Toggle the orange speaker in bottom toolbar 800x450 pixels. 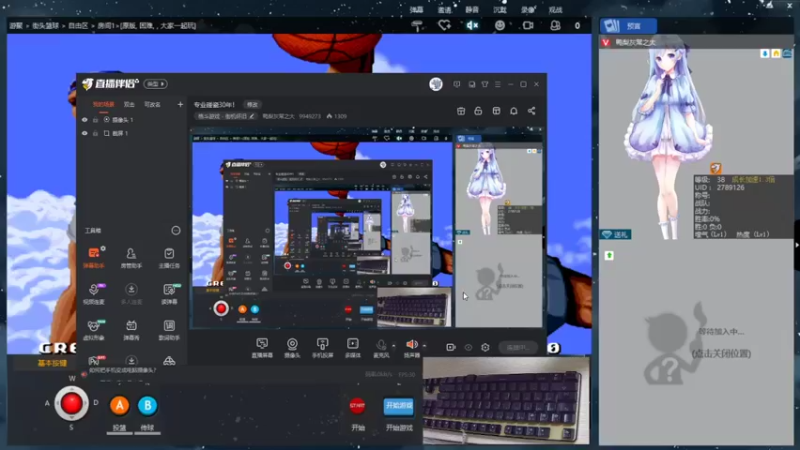(x=411, y=347)
